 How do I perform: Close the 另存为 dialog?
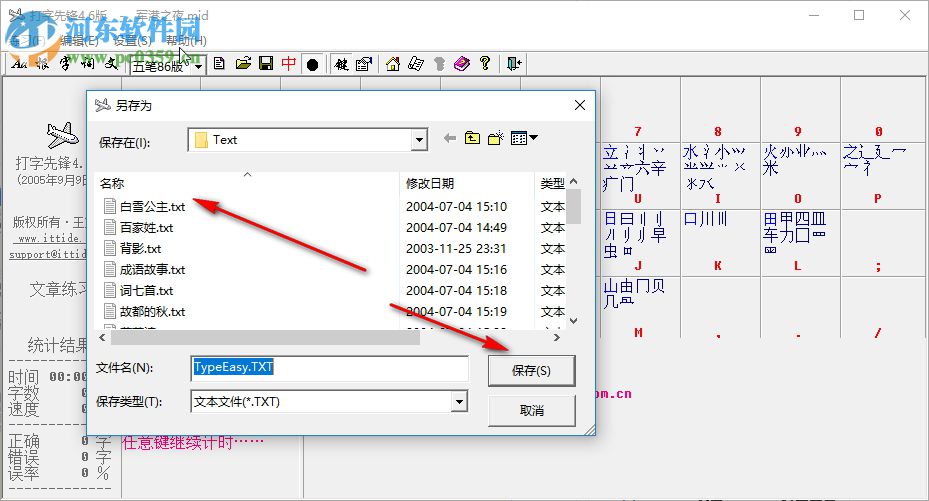click(579, 105)
